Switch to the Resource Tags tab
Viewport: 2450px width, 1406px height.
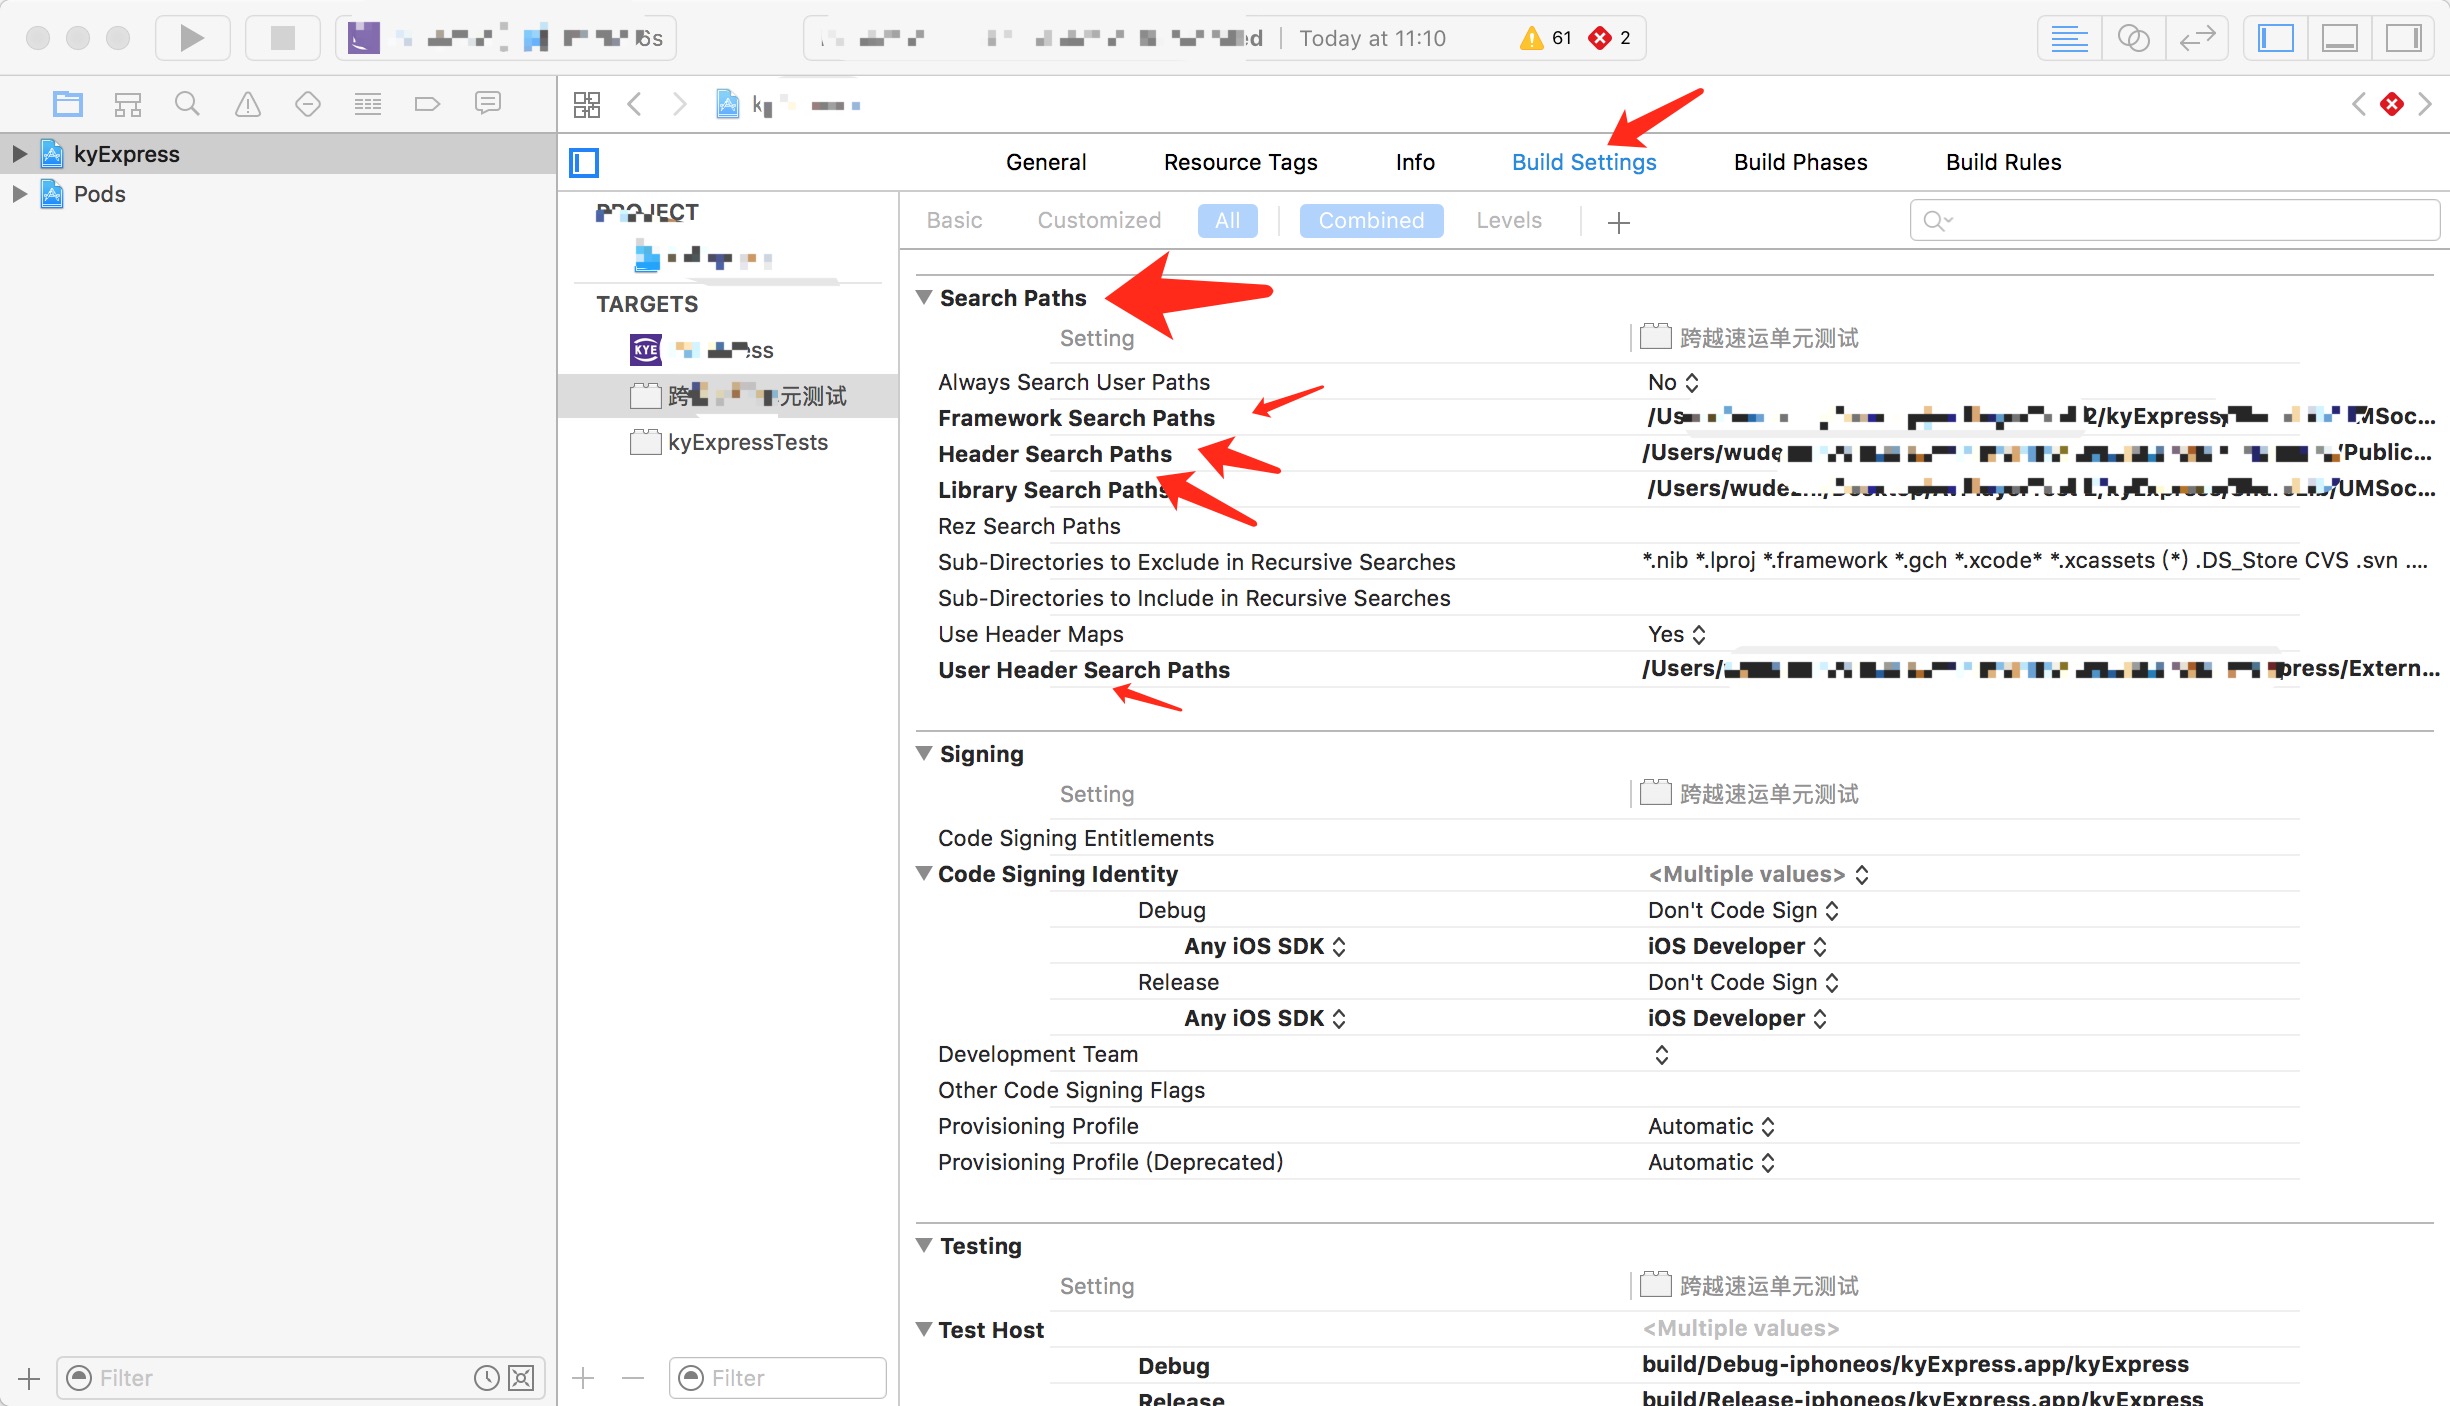1240,162
